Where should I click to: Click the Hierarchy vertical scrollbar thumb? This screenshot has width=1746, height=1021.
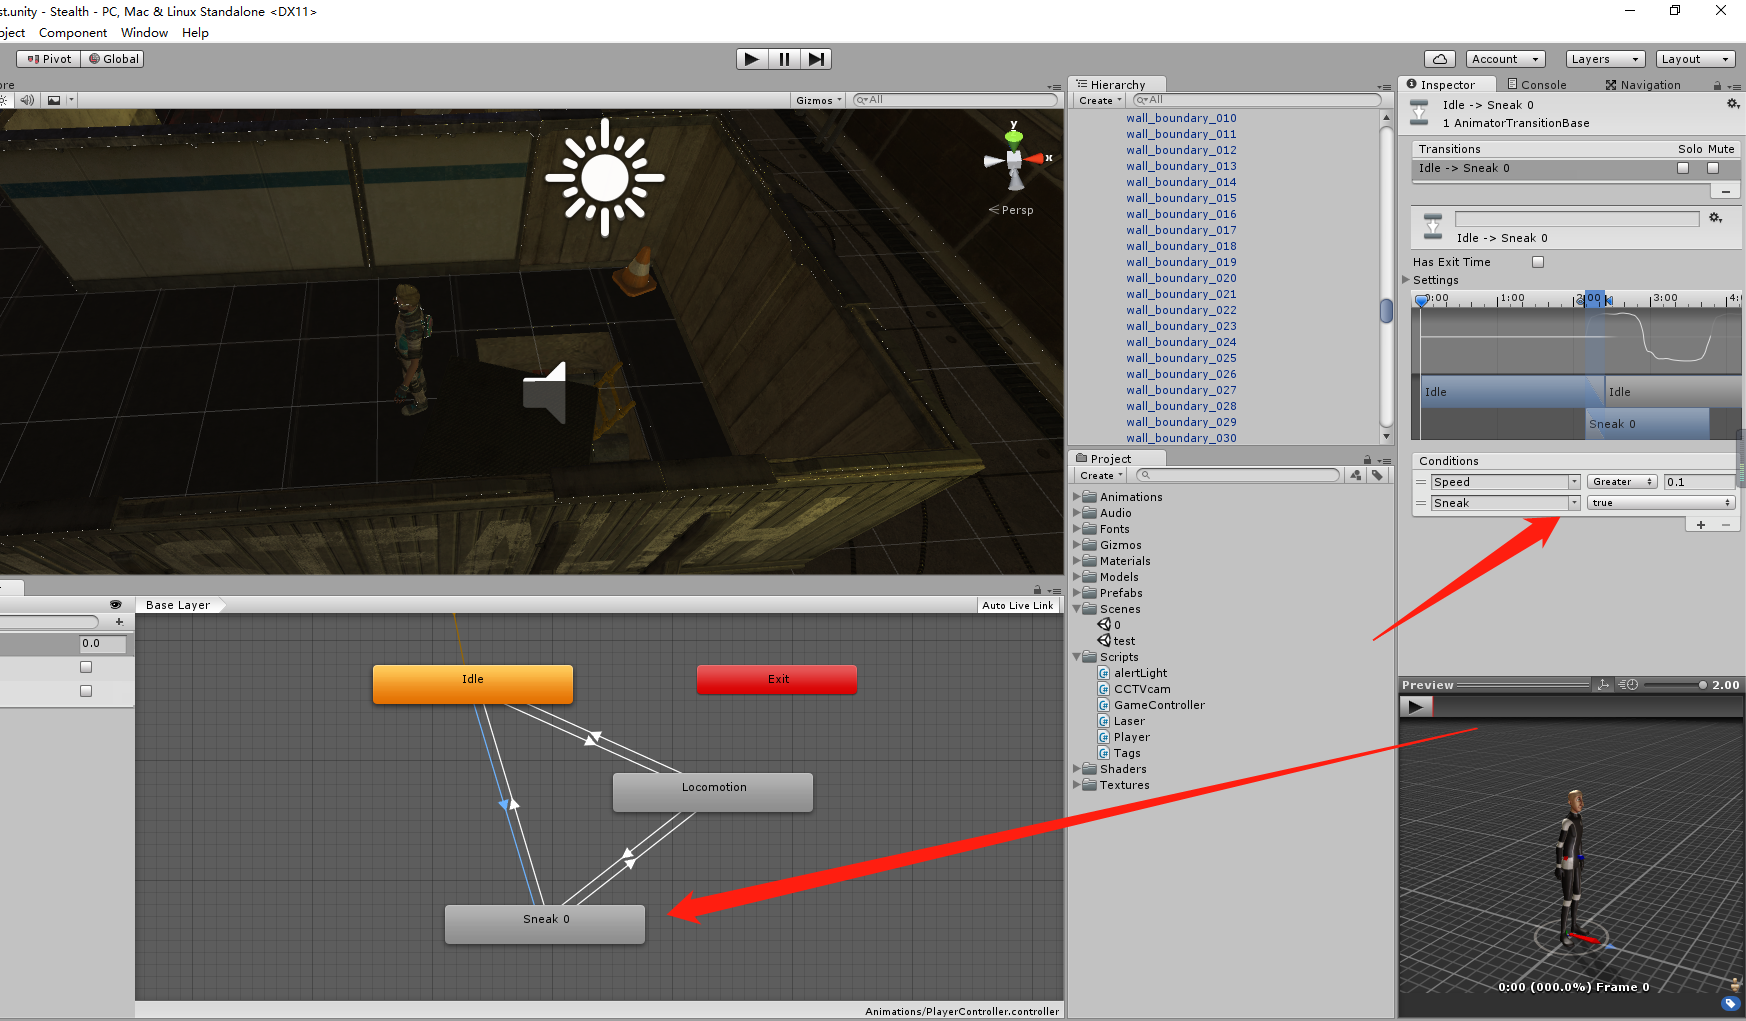[1386, 311]
